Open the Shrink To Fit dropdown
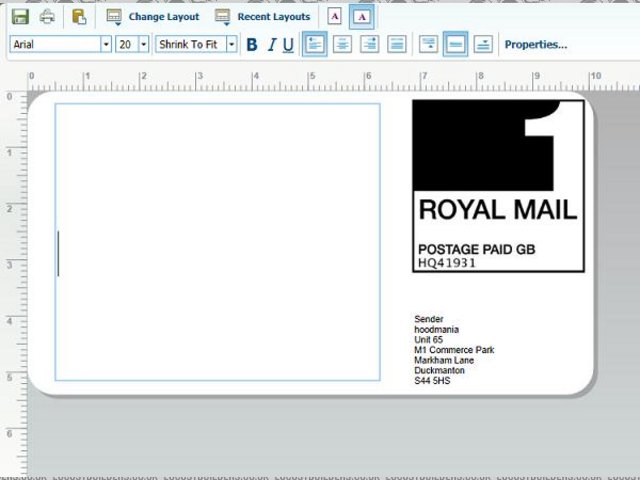Screen dimensions: 640x480 pyautogui.click(x=231, y=45)
